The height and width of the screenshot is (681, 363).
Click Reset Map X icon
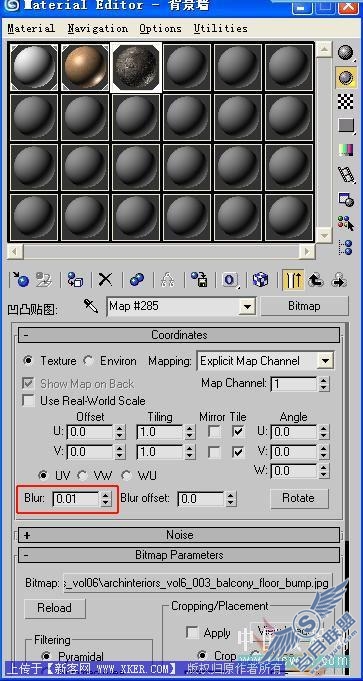pyautogui.click(x=105, y=279)
